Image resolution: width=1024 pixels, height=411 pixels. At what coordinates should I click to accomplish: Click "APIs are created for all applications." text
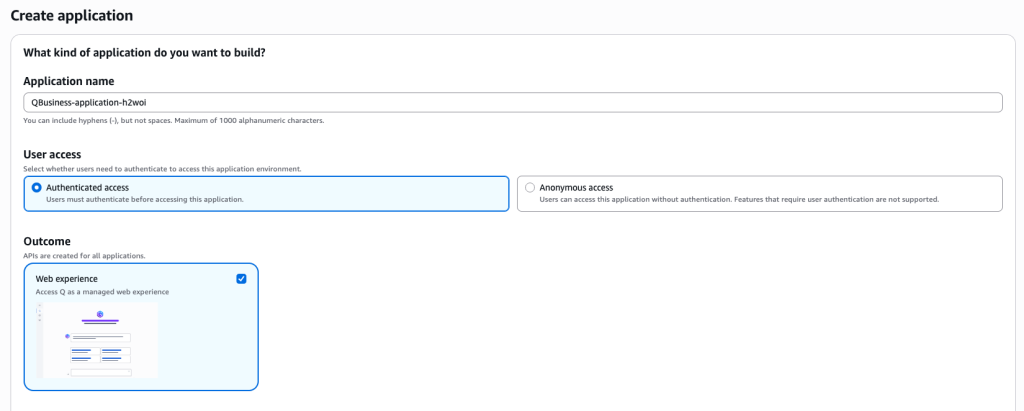point(84,255)
